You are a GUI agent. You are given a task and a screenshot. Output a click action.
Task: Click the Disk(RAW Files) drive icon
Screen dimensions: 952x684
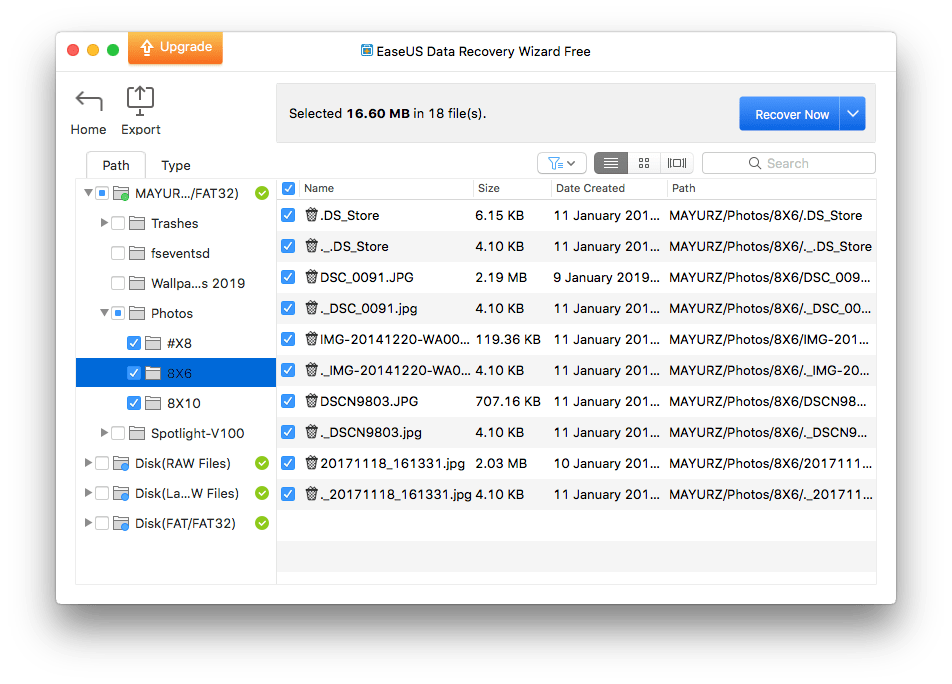[x=121, y=463]
